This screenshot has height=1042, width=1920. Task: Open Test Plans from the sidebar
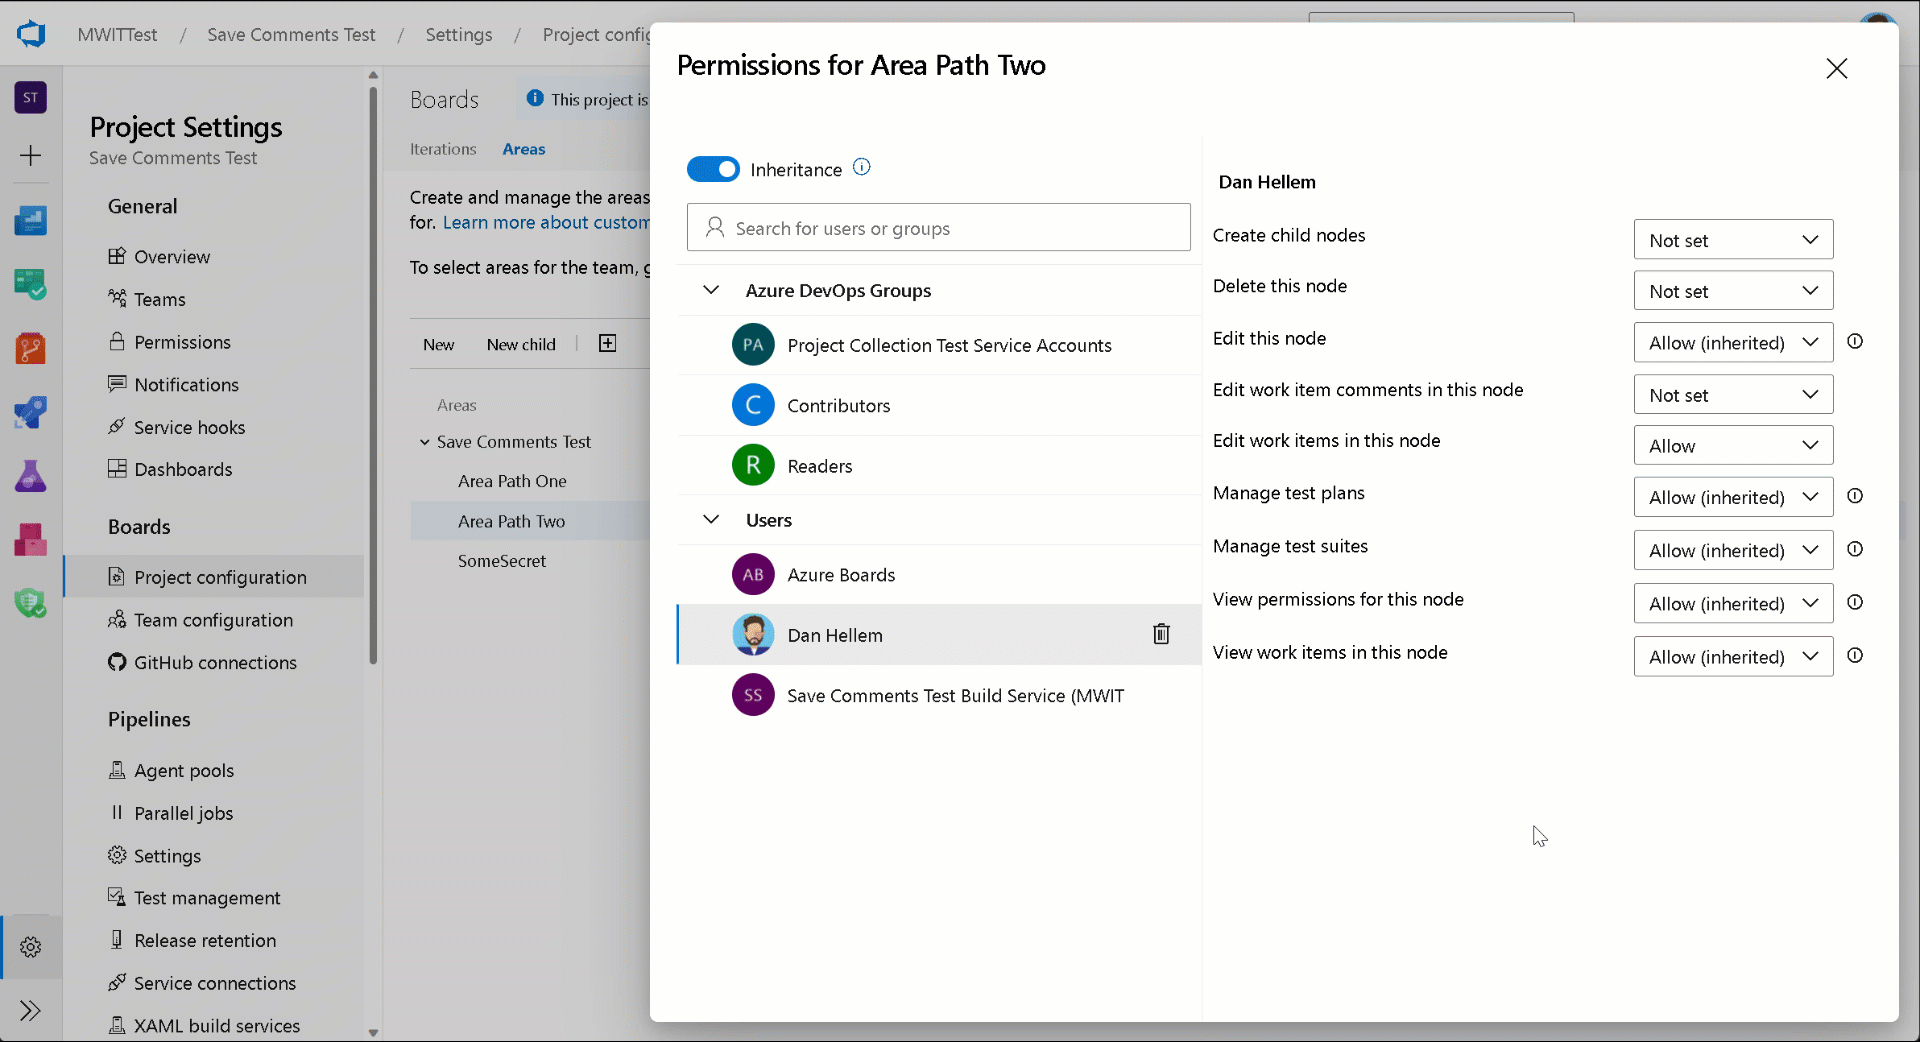[x=31, y=476]
